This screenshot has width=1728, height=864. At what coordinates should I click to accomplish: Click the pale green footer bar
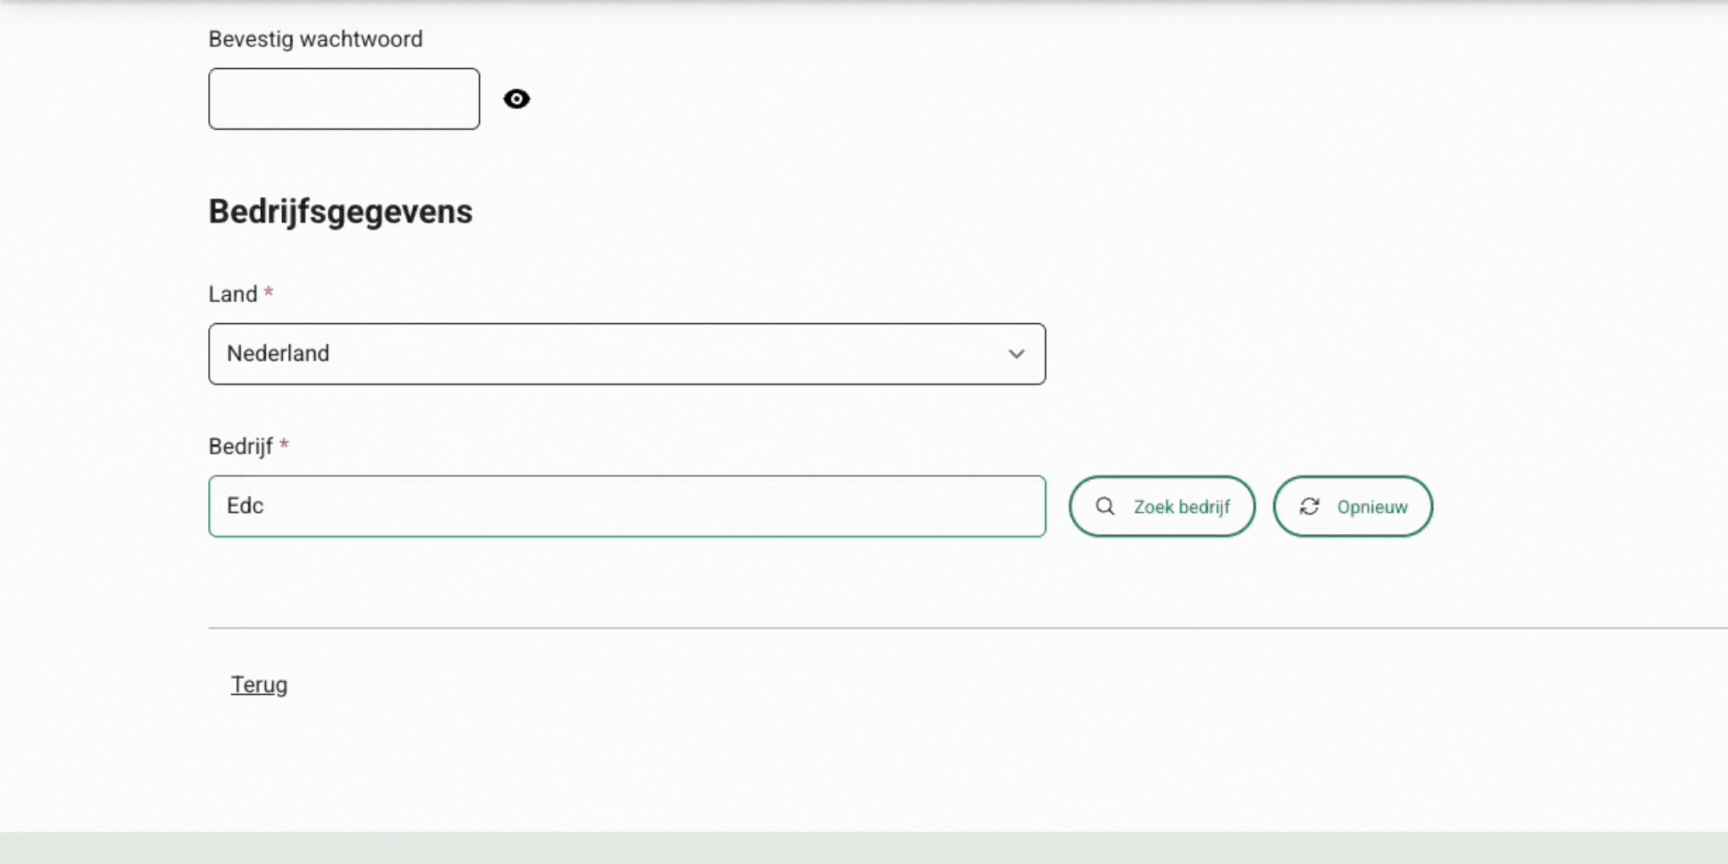point(864,848)
